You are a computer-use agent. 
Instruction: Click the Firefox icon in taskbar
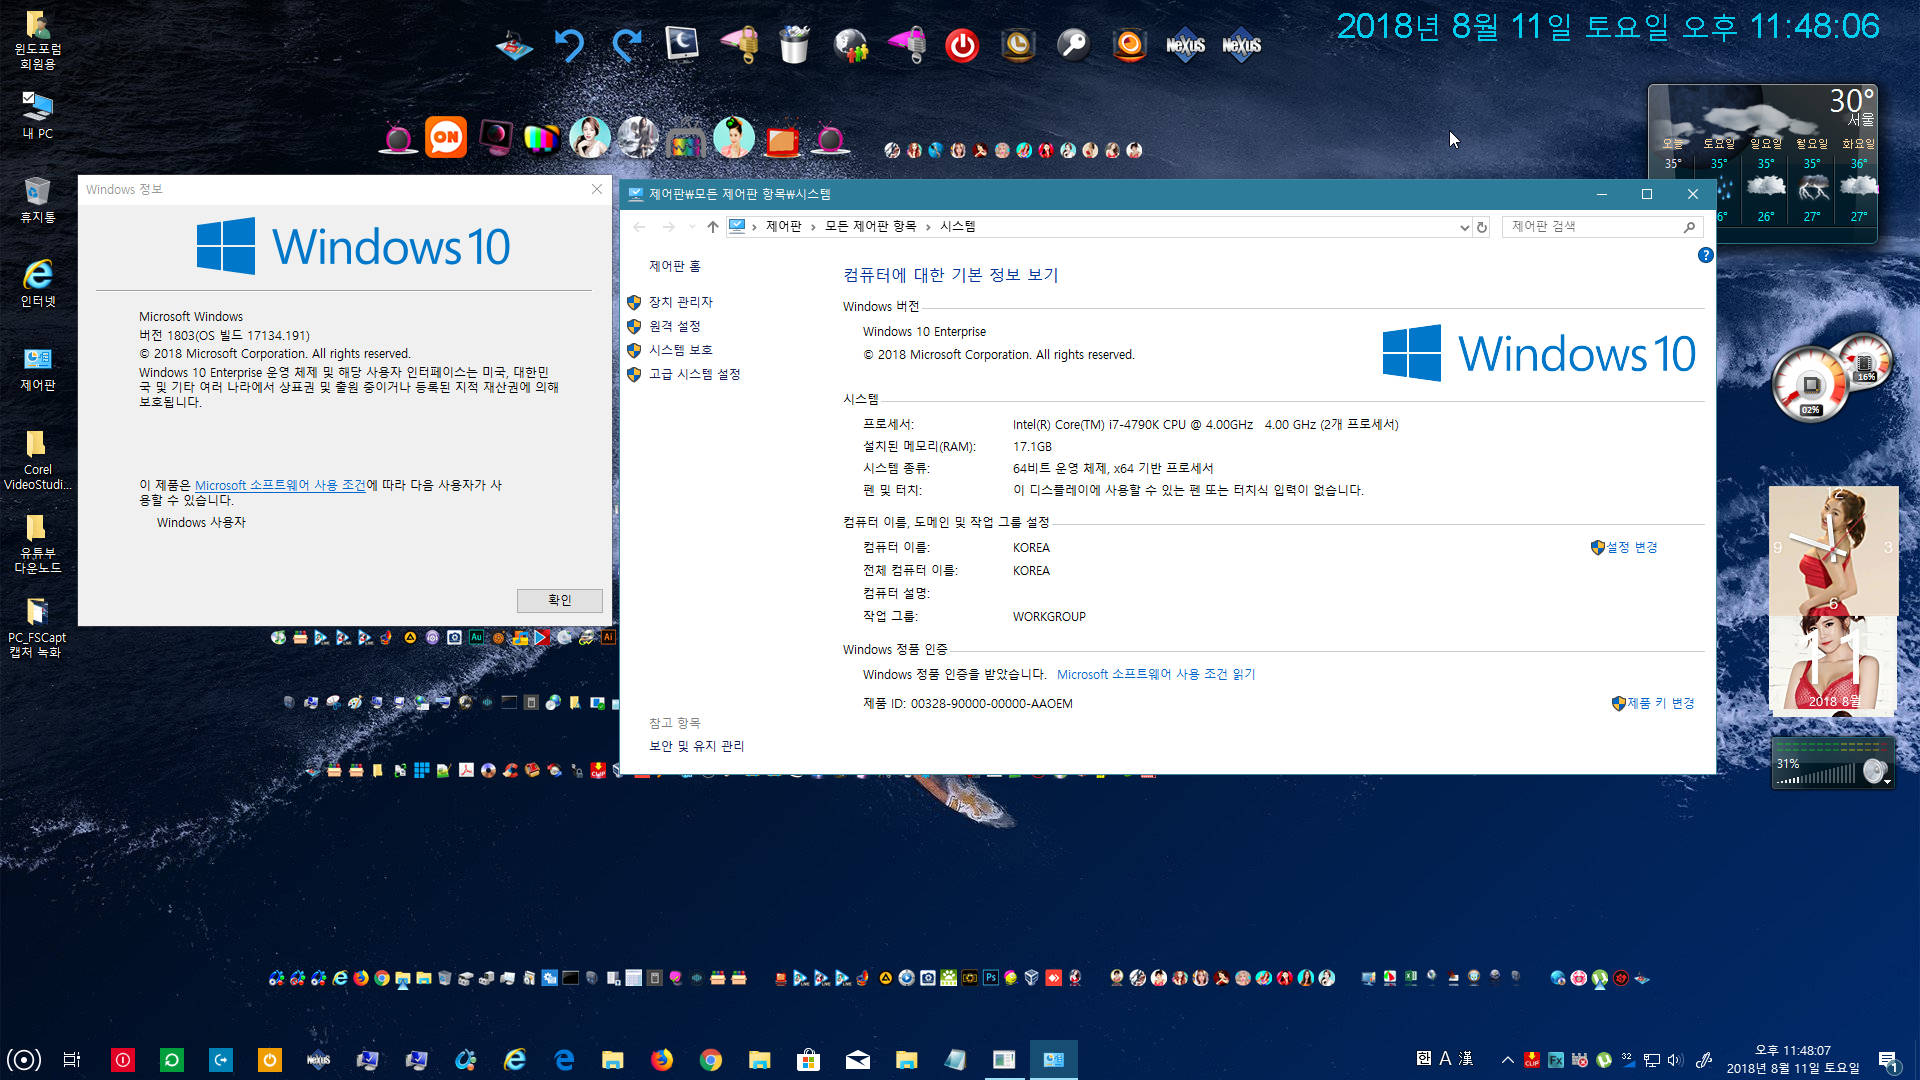pyautogui.click(x=662, y=1059)
